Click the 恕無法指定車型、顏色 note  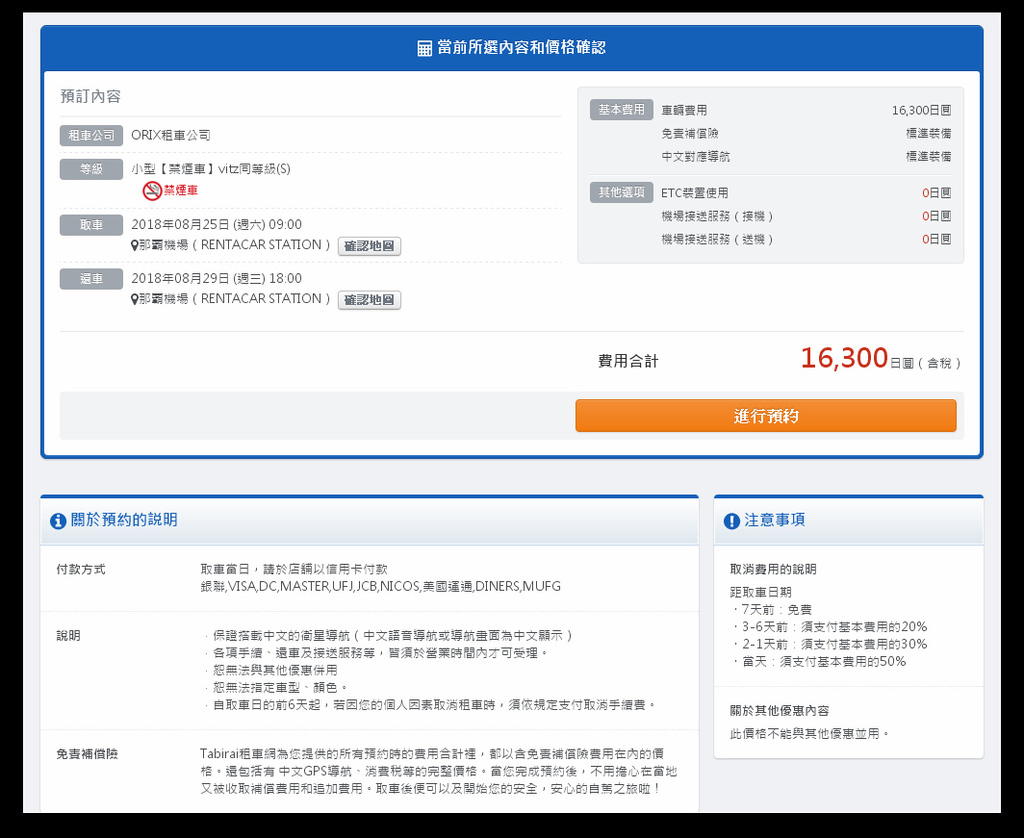pos(276,687)
